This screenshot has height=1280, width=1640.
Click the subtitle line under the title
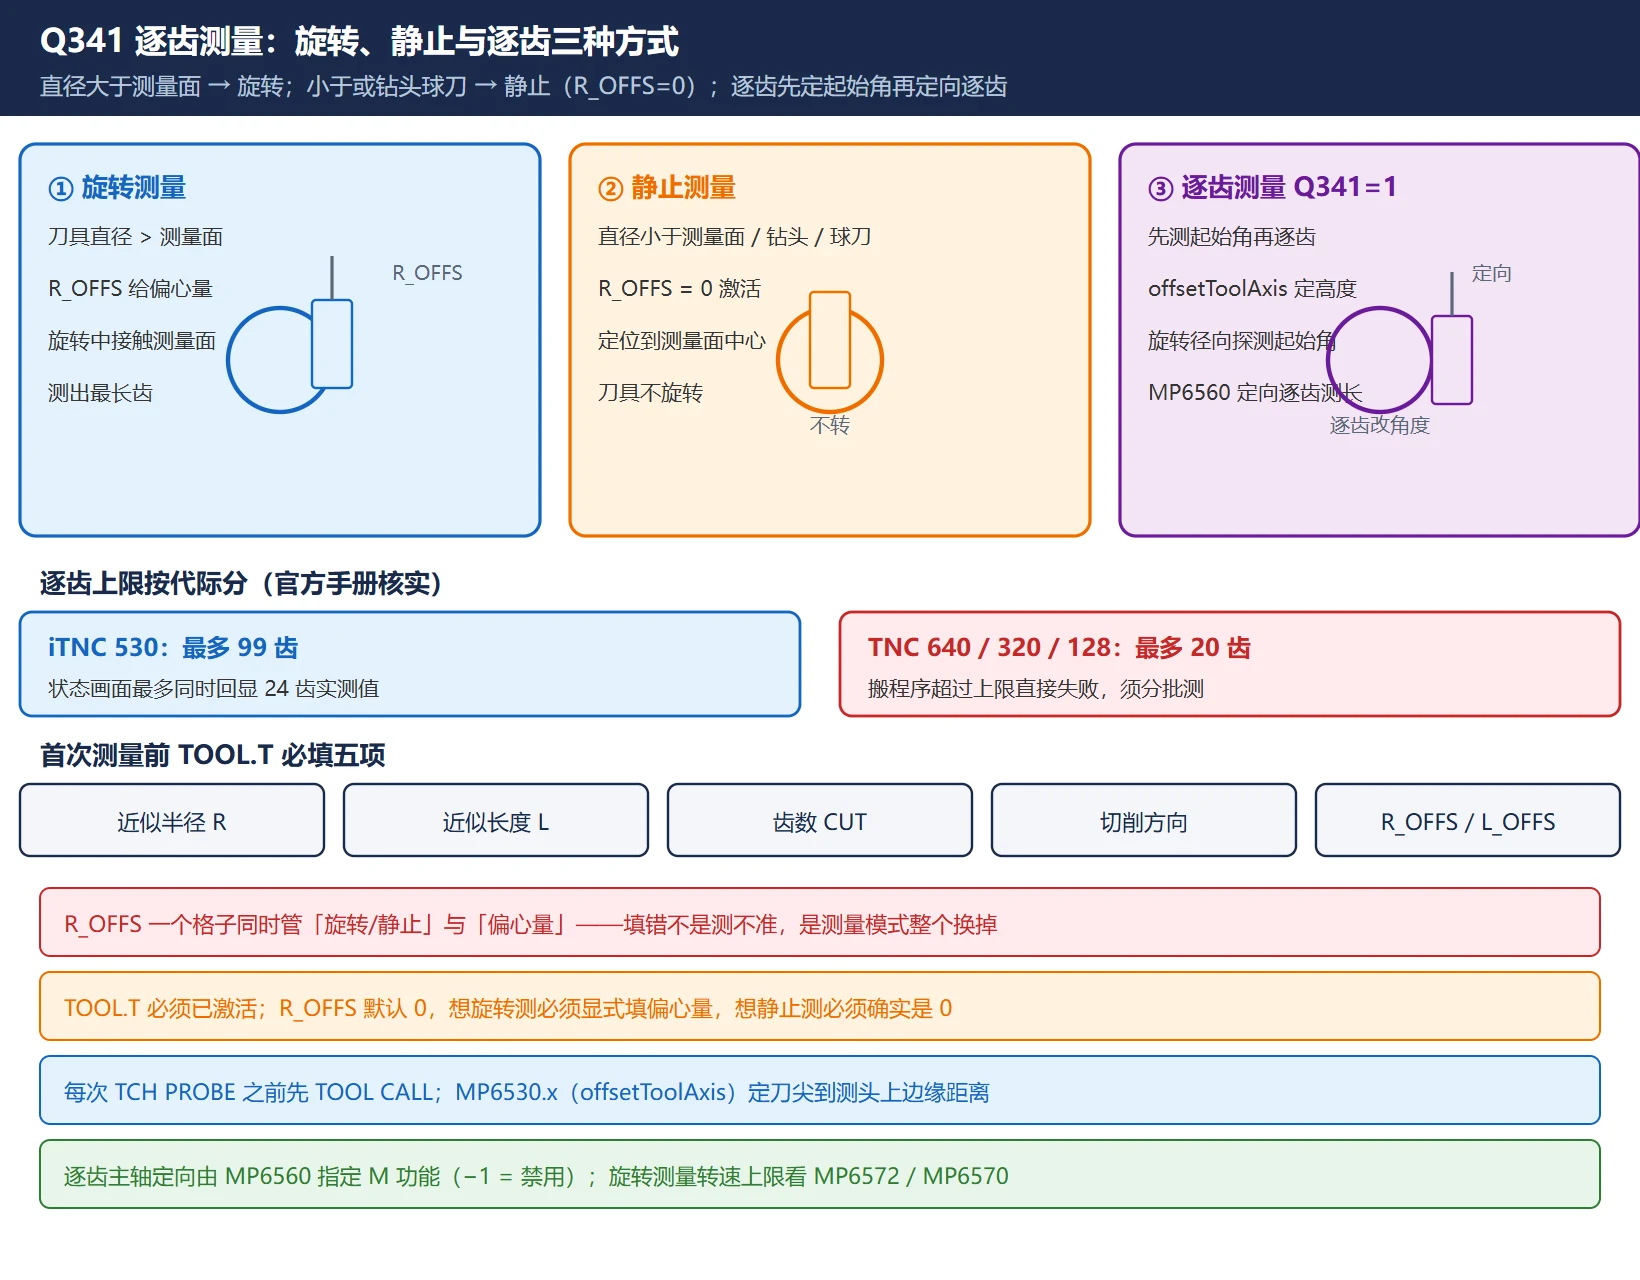point(523,86)
